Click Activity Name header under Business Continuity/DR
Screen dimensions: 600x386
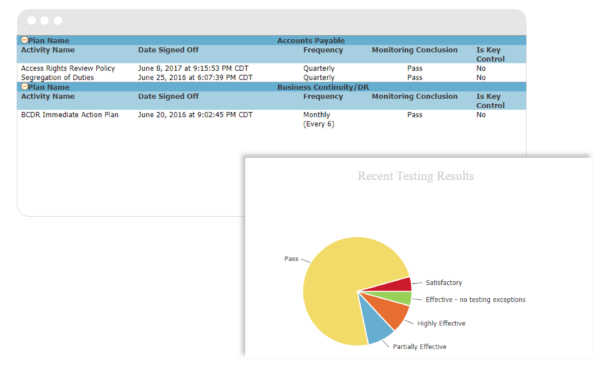tap(48, 96)
